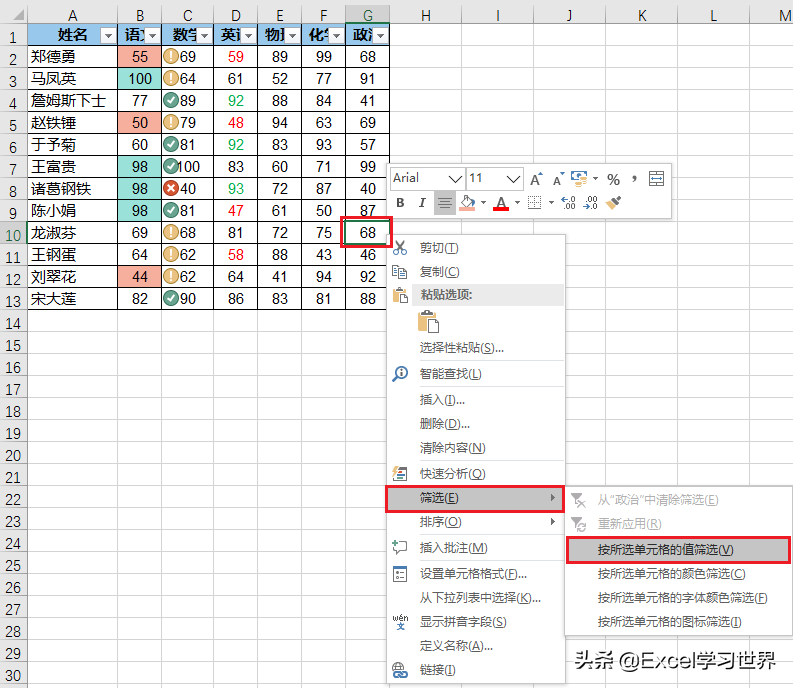
Task: Choose 复制(C) from context menu
Action: click(x=476, y=272)
